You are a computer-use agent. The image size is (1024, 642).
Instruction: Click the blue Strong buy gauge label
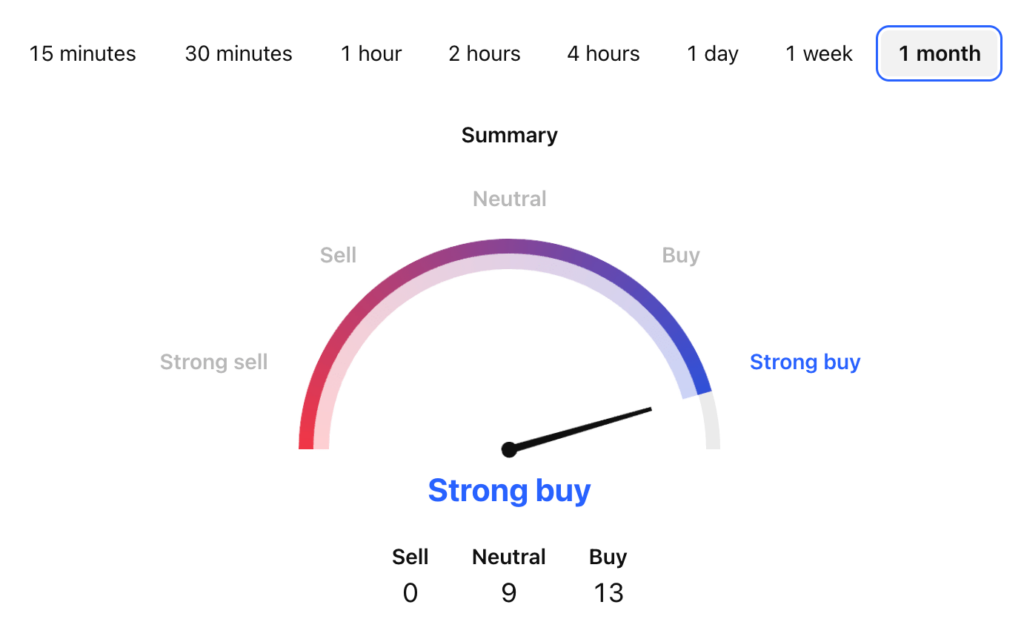[805, 362]
